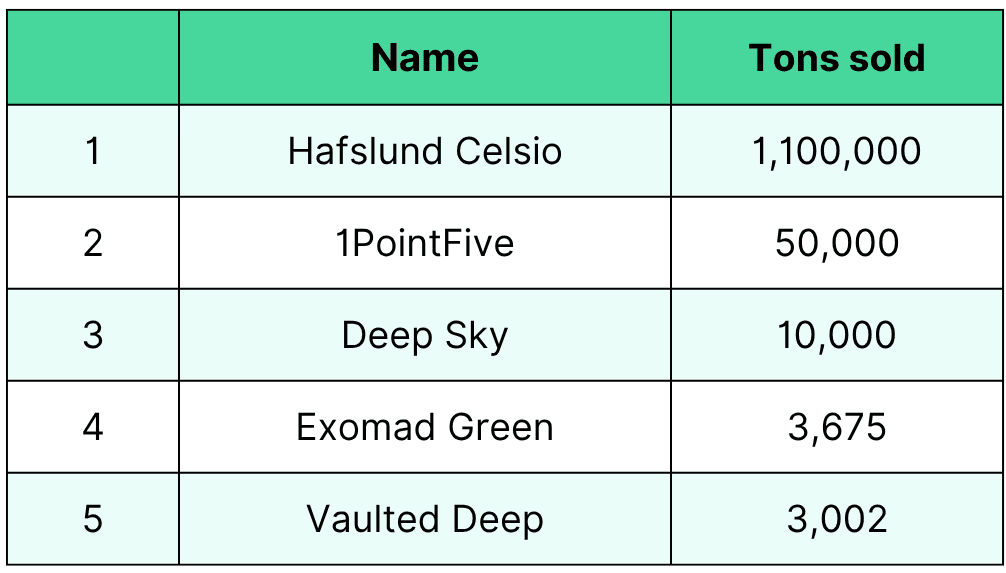
Task: Click the word Green in row four
Action: pos(500,427)
